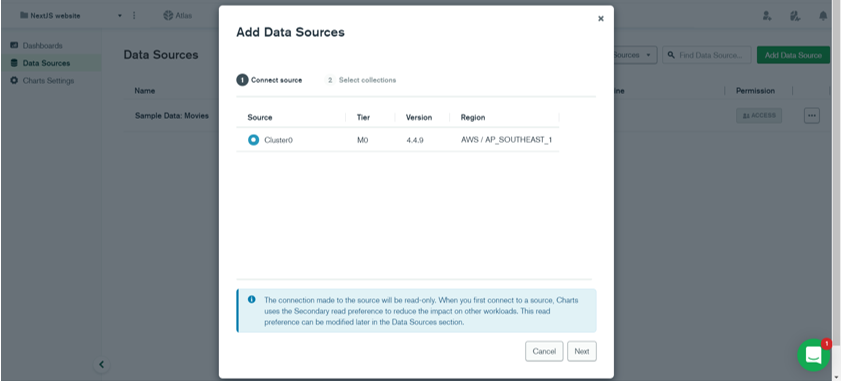Click the Find Data Source search field
The height and width of the screenshot is (382, 845).
point(707,55)
